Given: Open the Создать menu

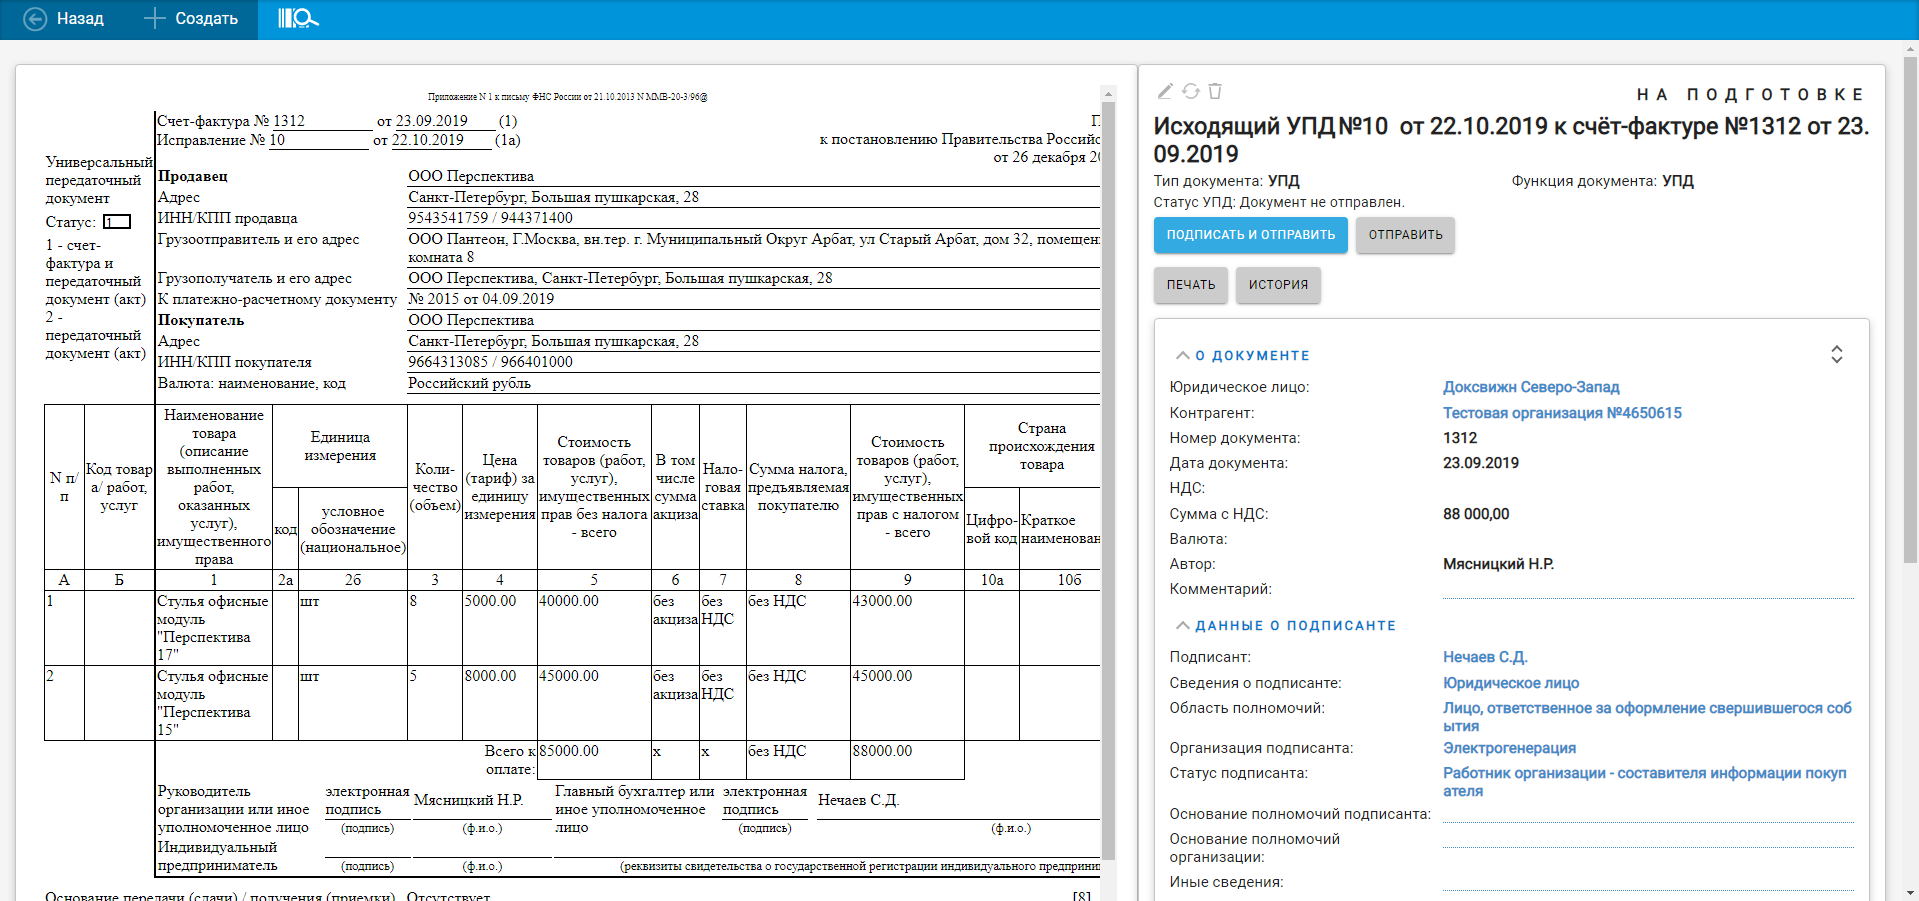Looking at the screenshot, I should click(x=191, y=19).
